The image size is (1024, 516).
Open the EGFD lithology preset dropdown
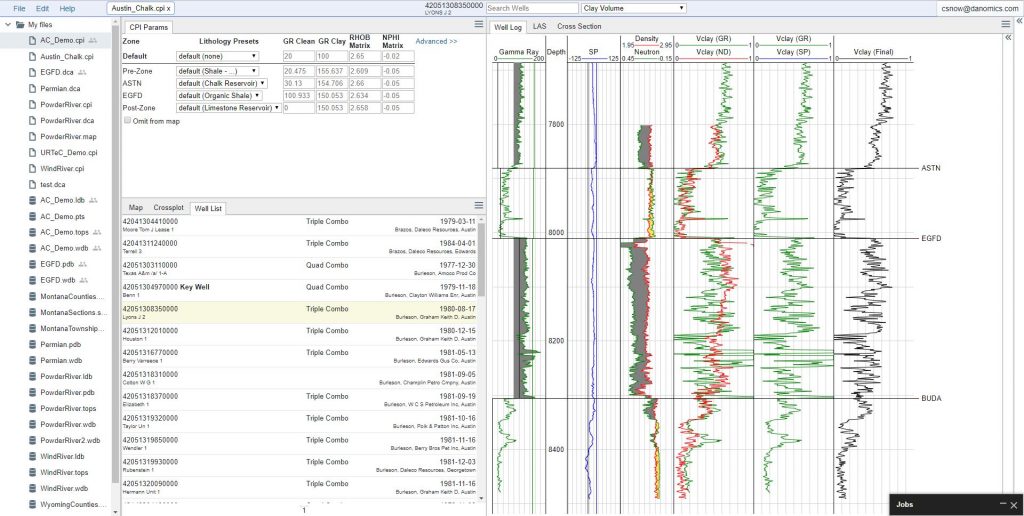(x=219, y=96)
